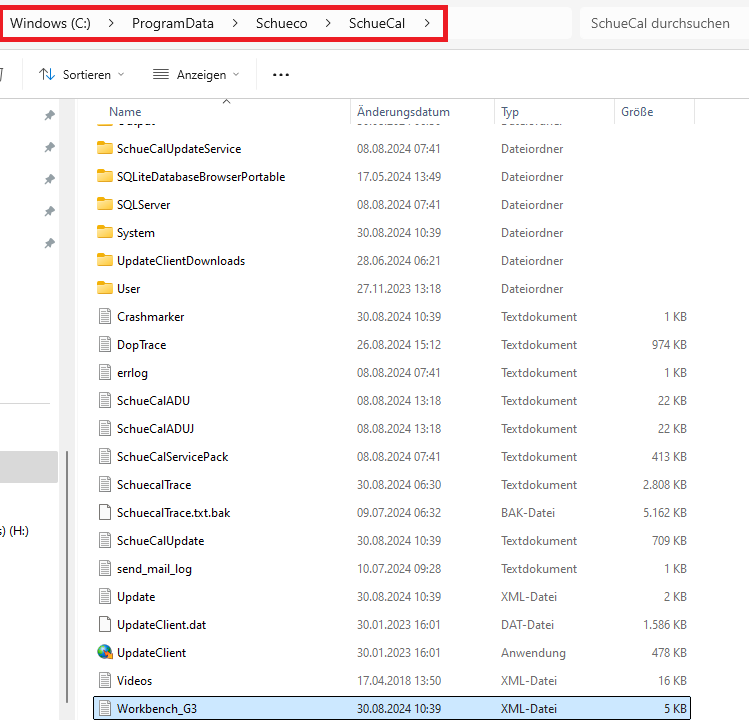Viewport: 749px width, 725px height.
Task: Sort by the Änderungsdatum column header
Action: pyautogui.click(x=403, y=112)
